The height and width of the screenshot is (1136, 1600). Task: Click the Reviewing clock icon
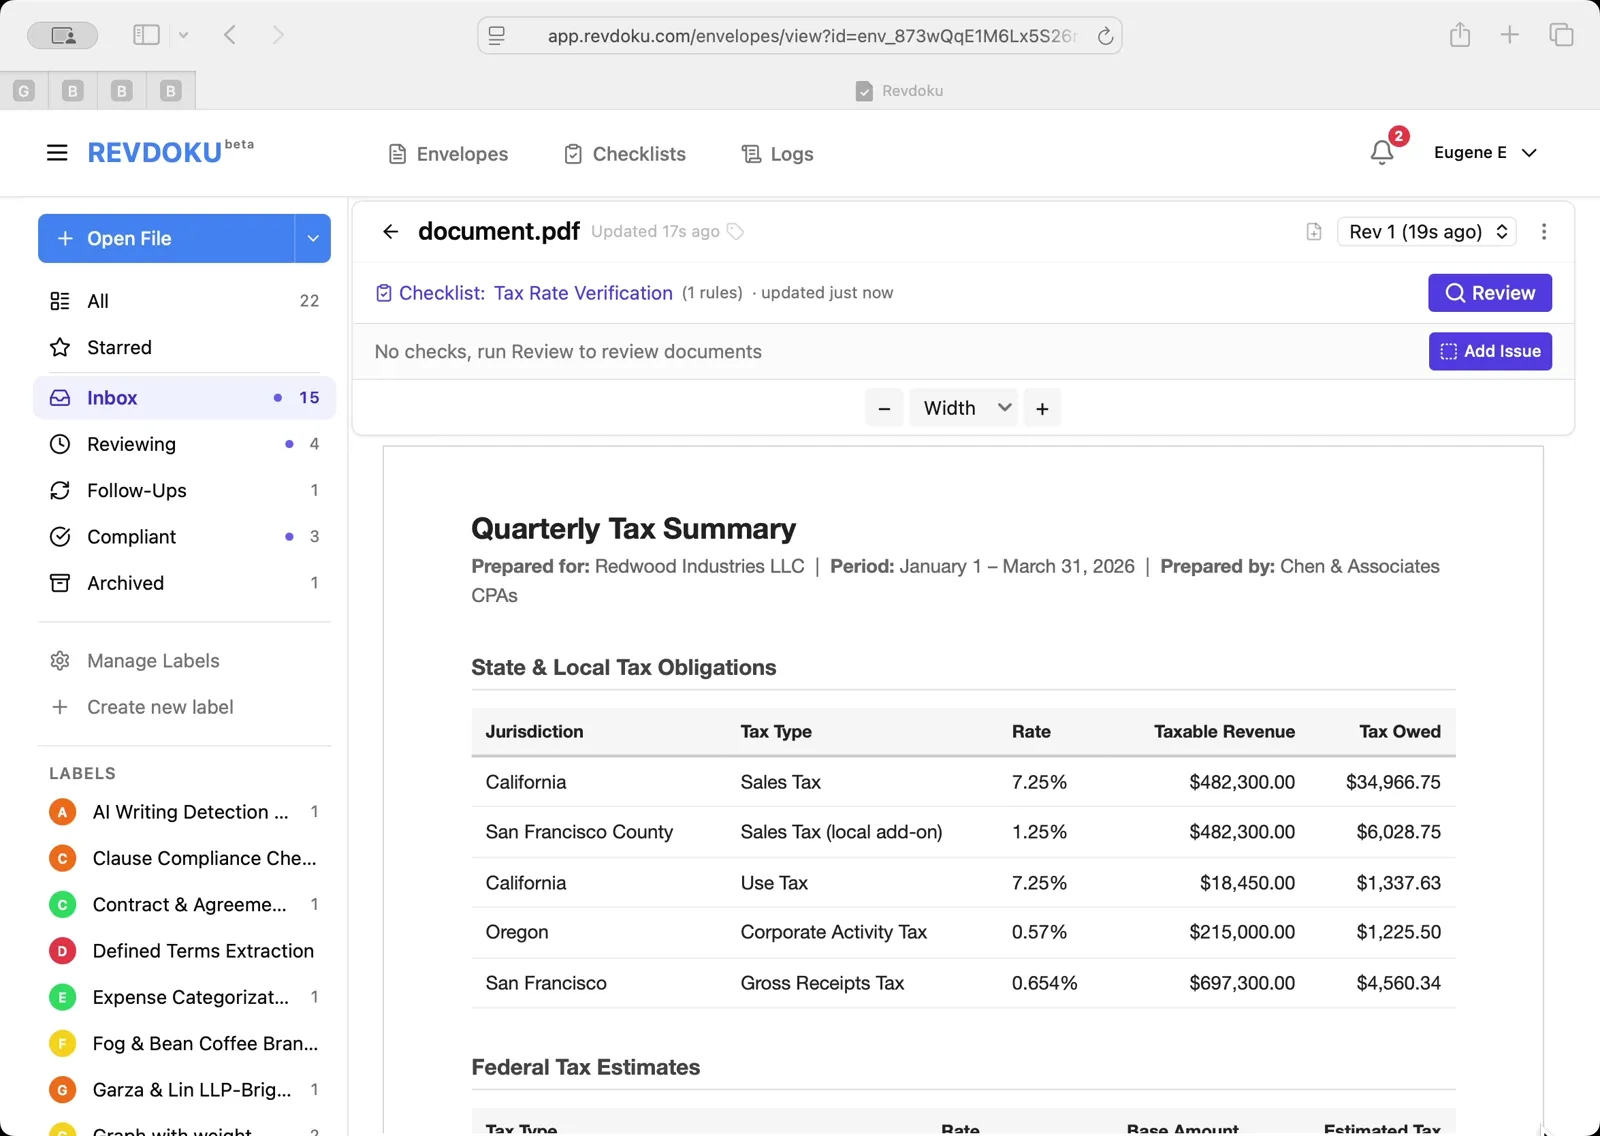tap(60, 444)
